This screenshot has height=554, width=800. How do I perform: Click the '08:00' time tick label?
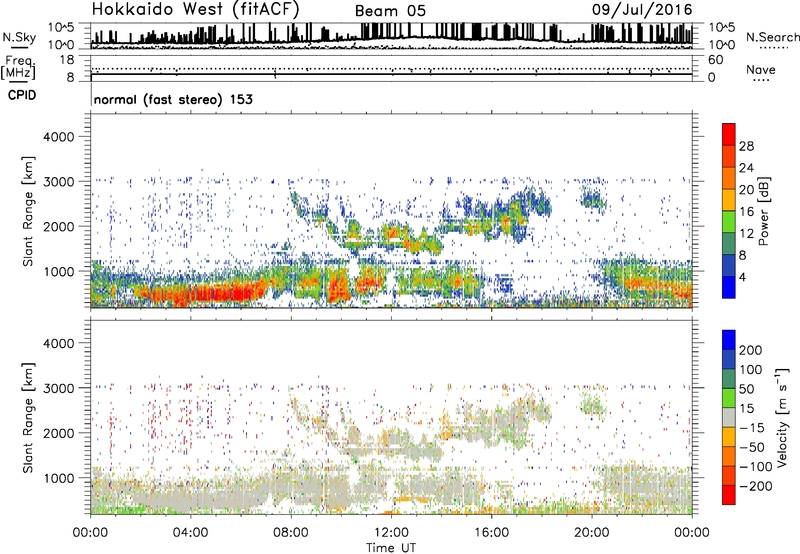(x=291, y=532)
